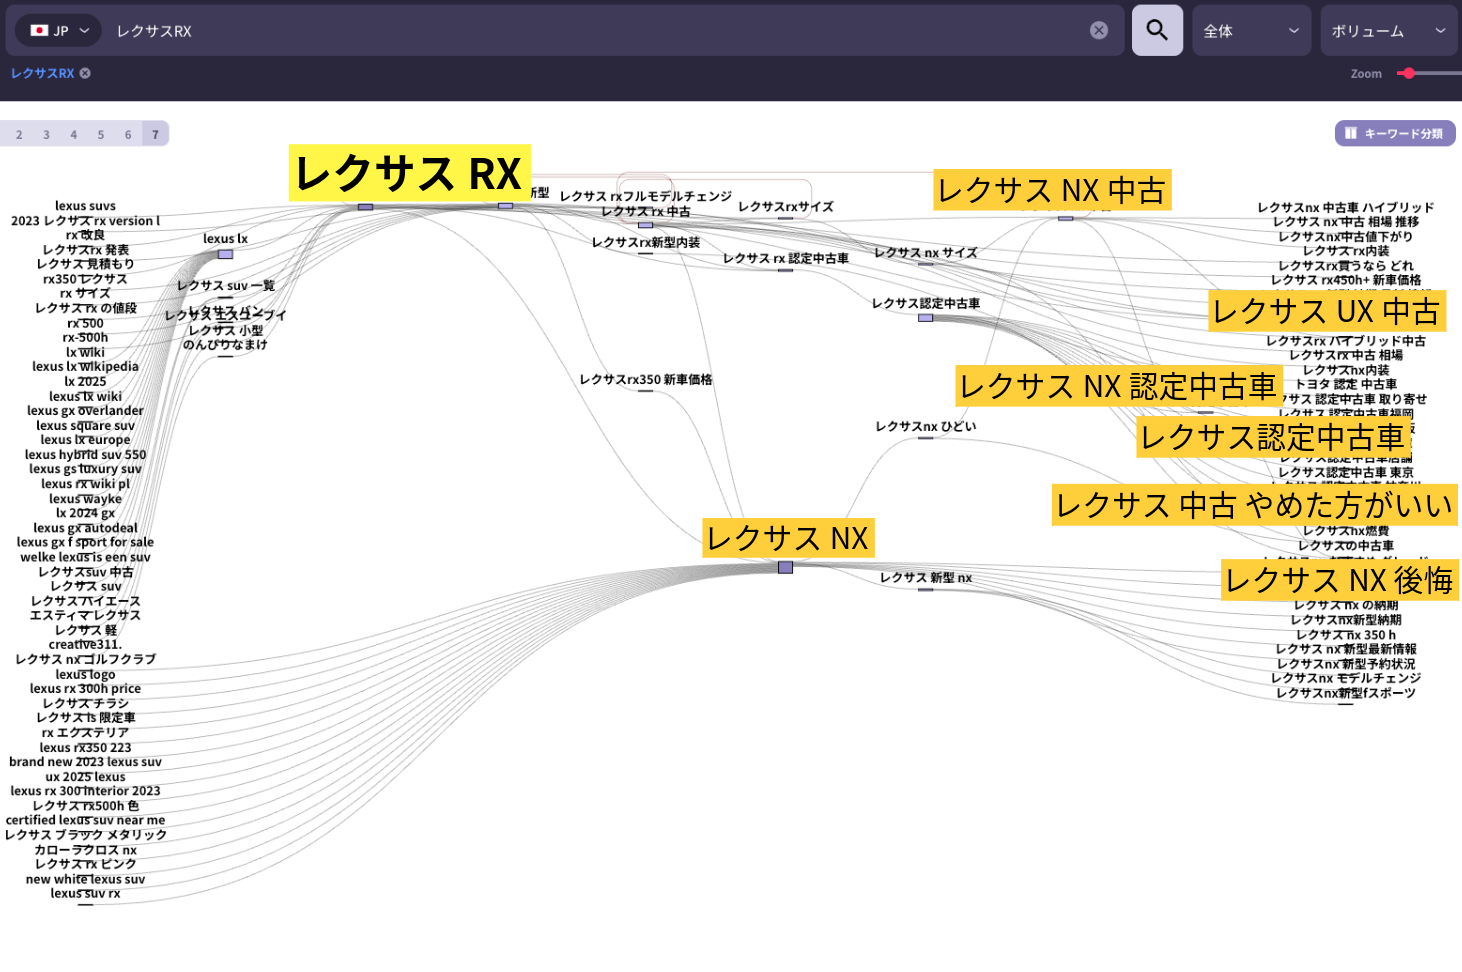Select depth level 2 tab

click(19, 134)
